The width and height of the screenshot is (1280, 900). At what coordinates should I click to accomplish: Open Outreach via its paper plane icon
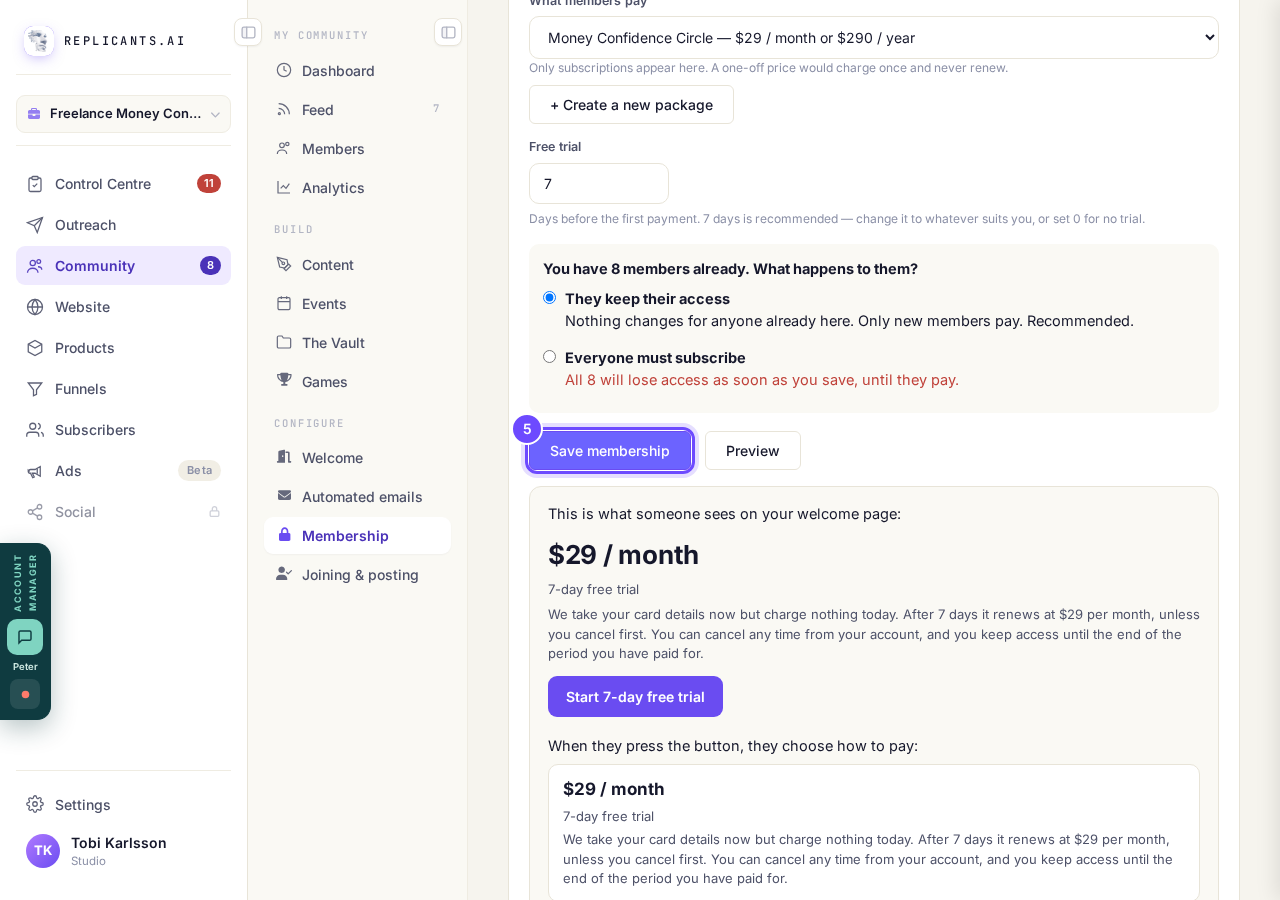[x=35, y=225]
